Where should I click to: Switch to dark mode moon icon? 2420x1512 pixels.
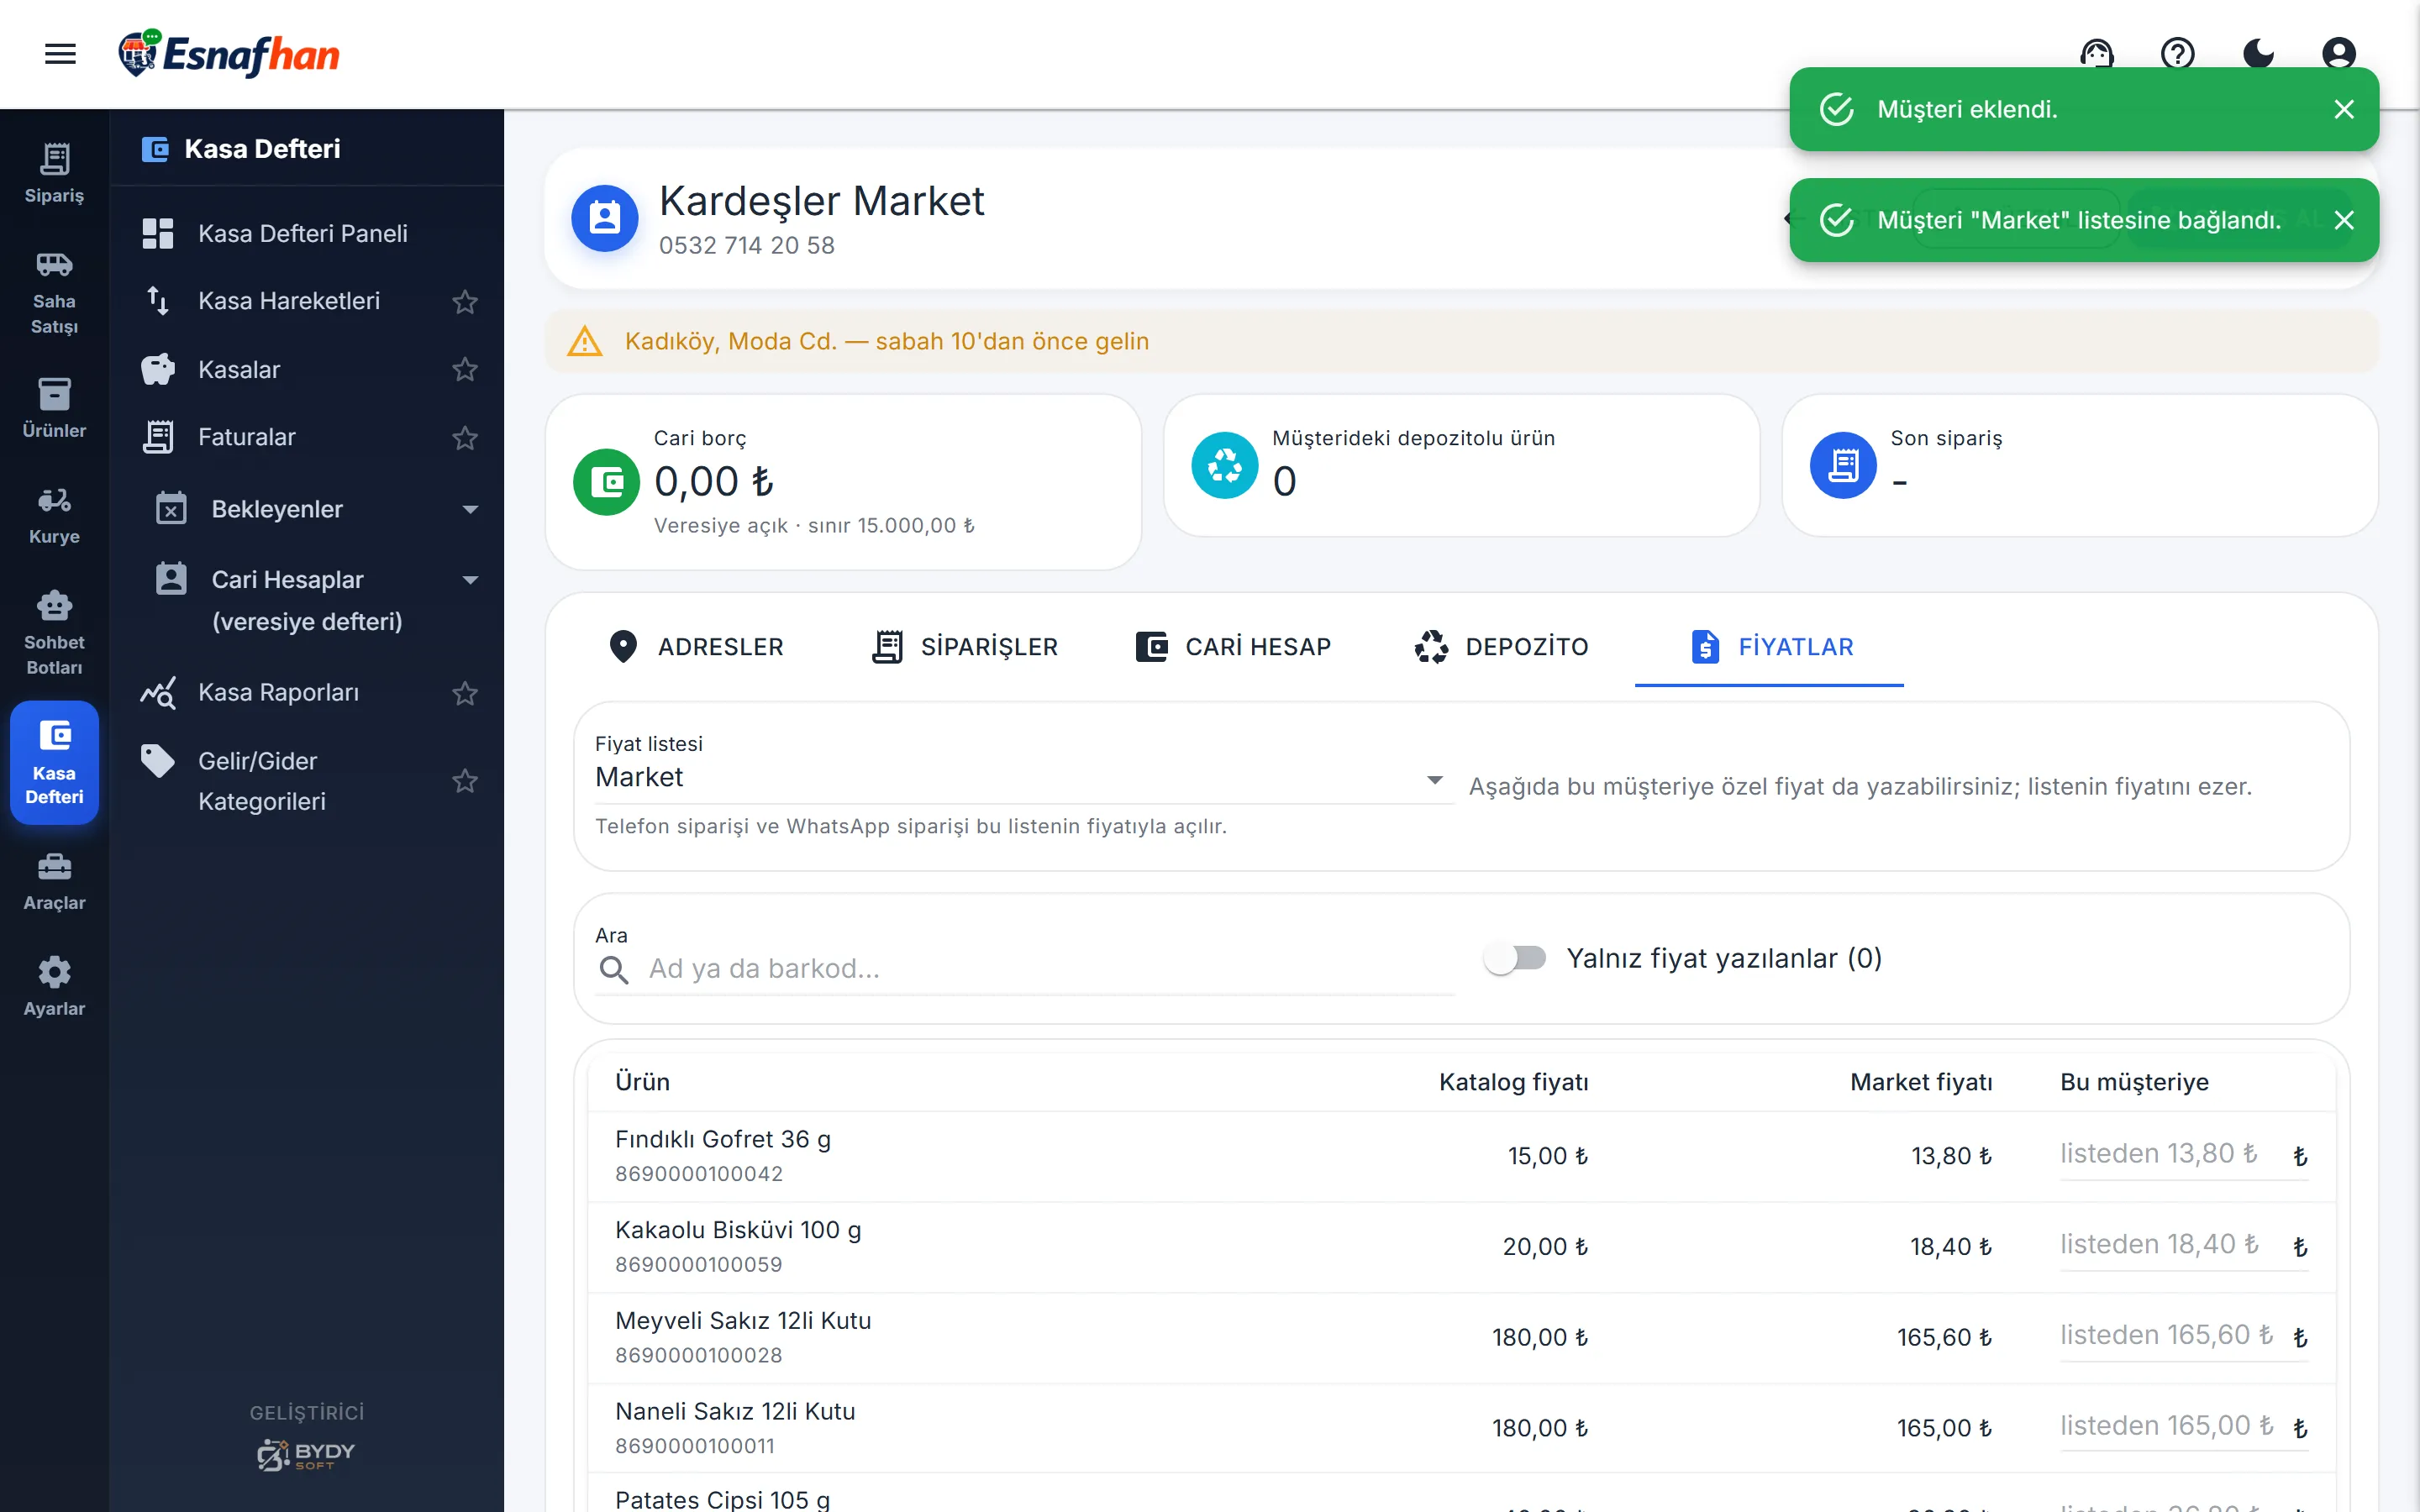tap(2258, 53)
